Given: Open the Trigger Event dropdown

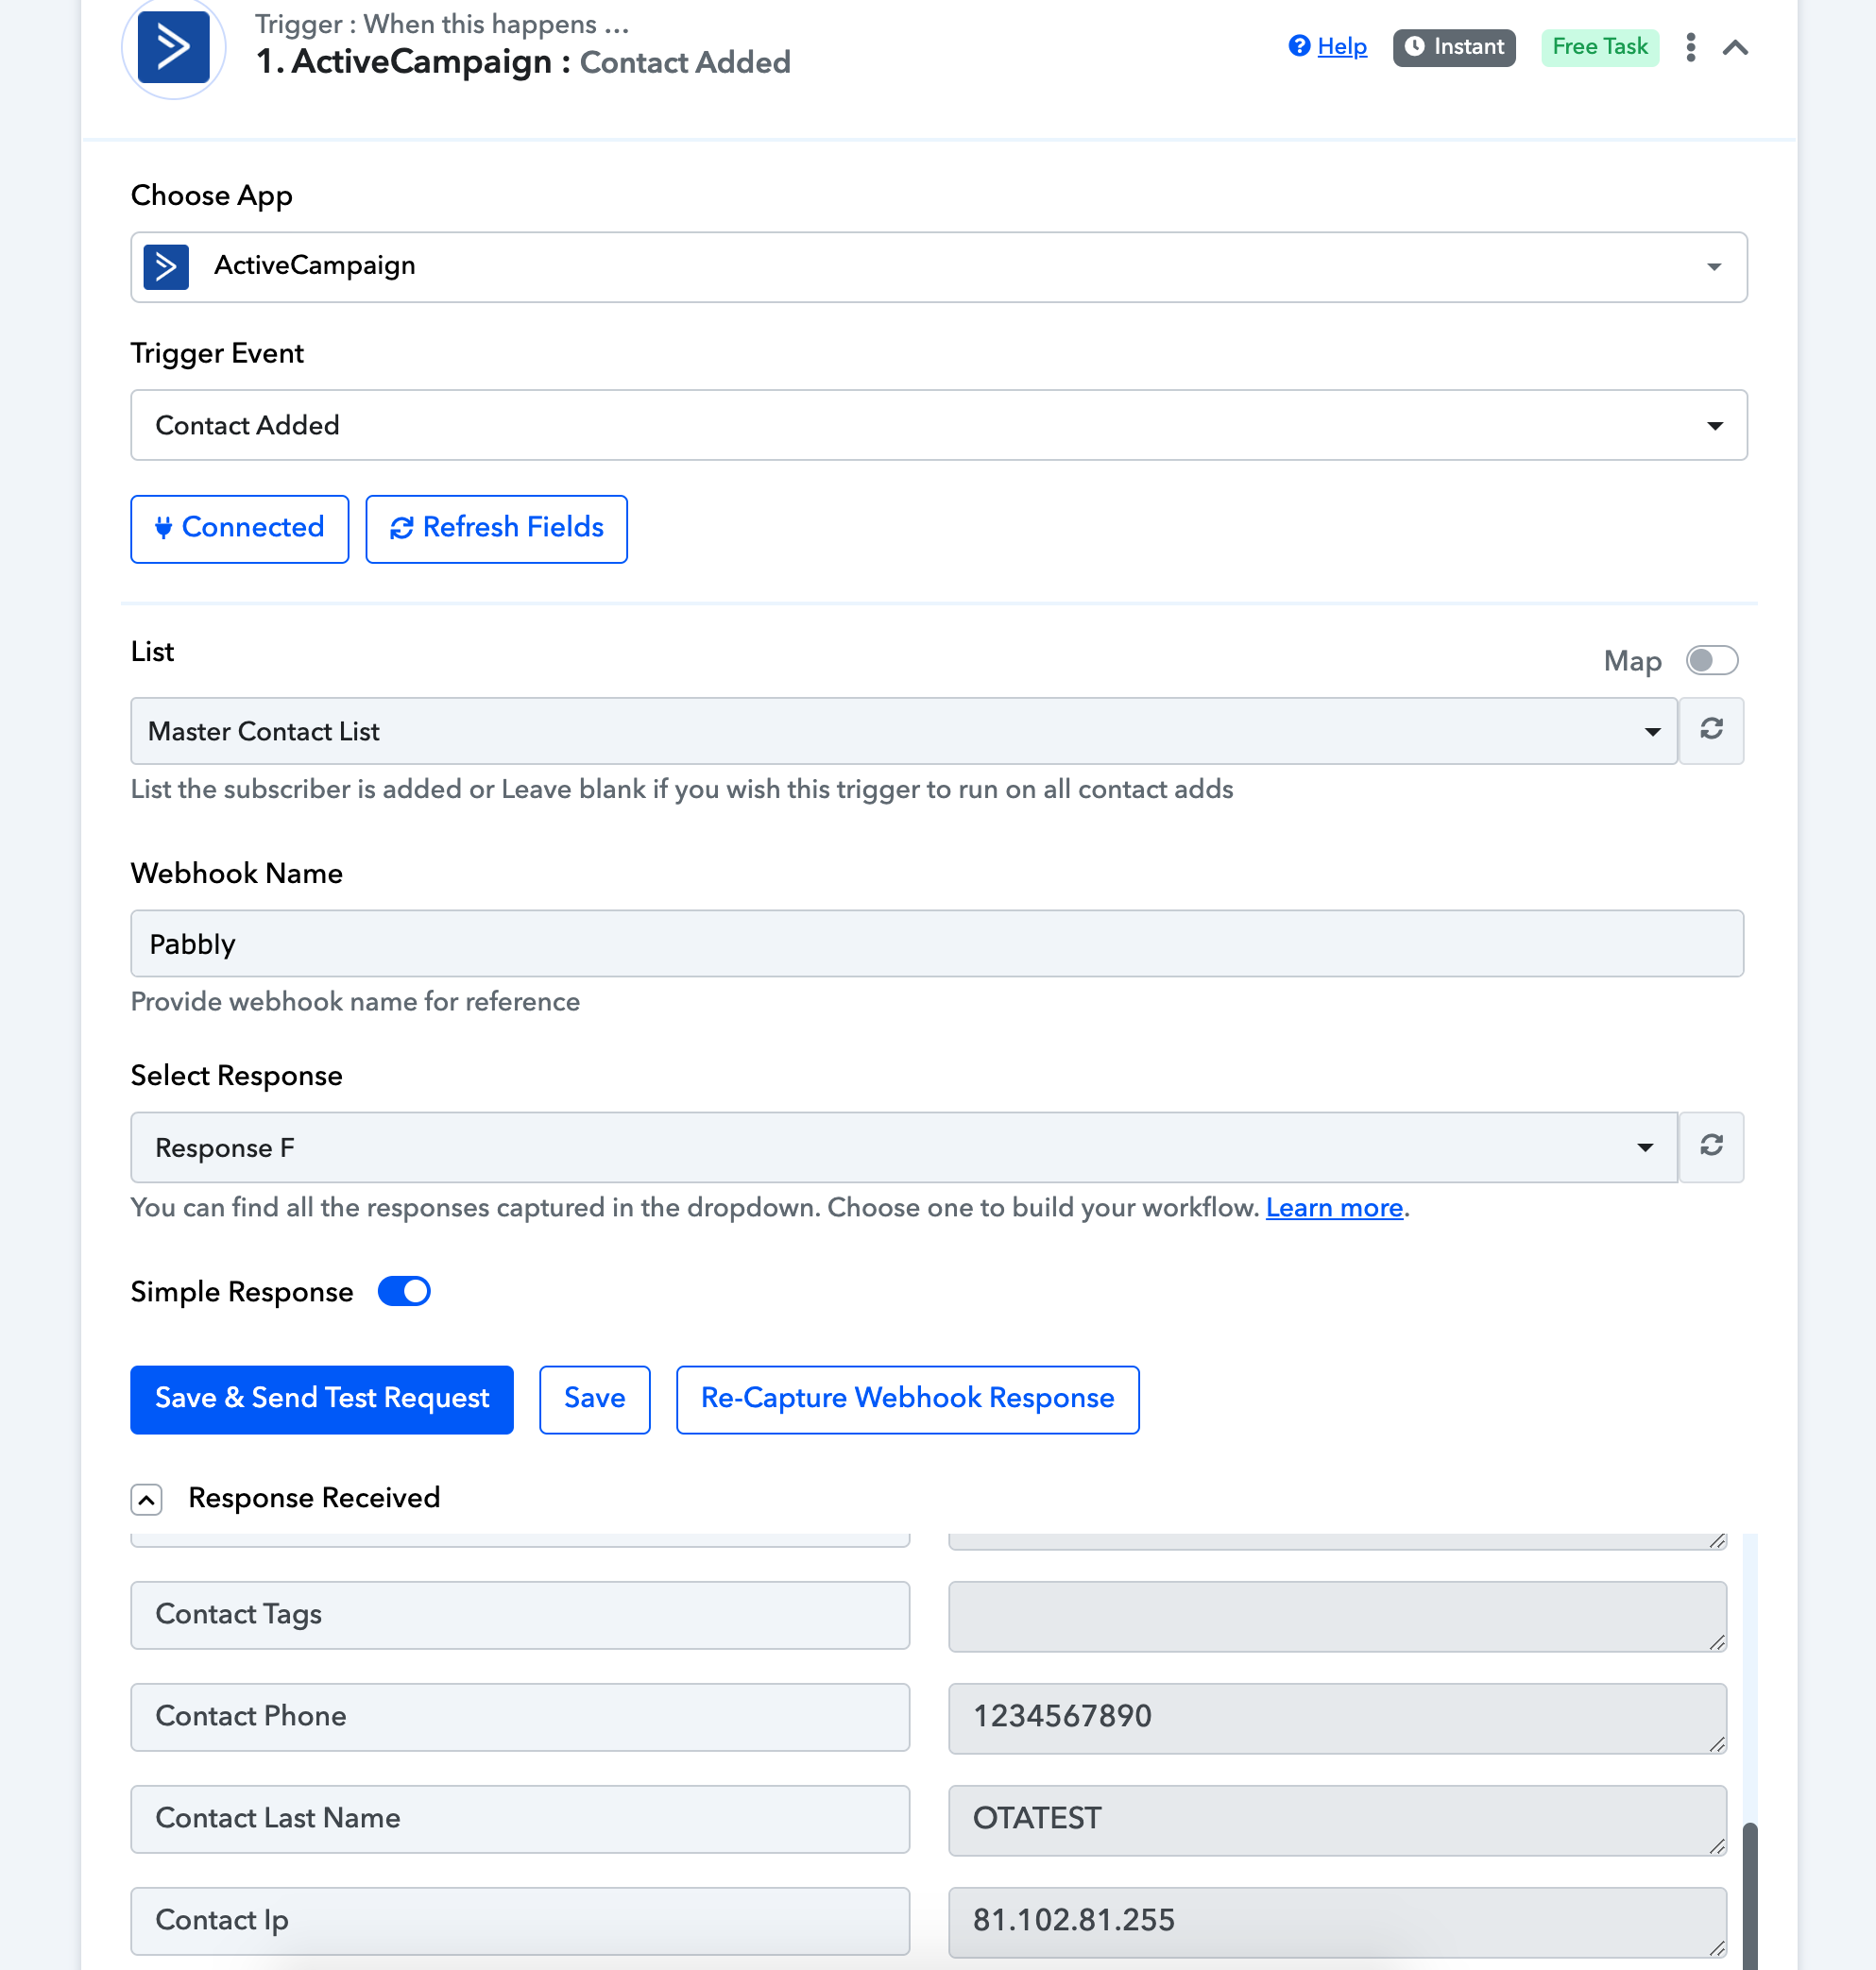Looking at the screenshot, I should coord(938,425).
